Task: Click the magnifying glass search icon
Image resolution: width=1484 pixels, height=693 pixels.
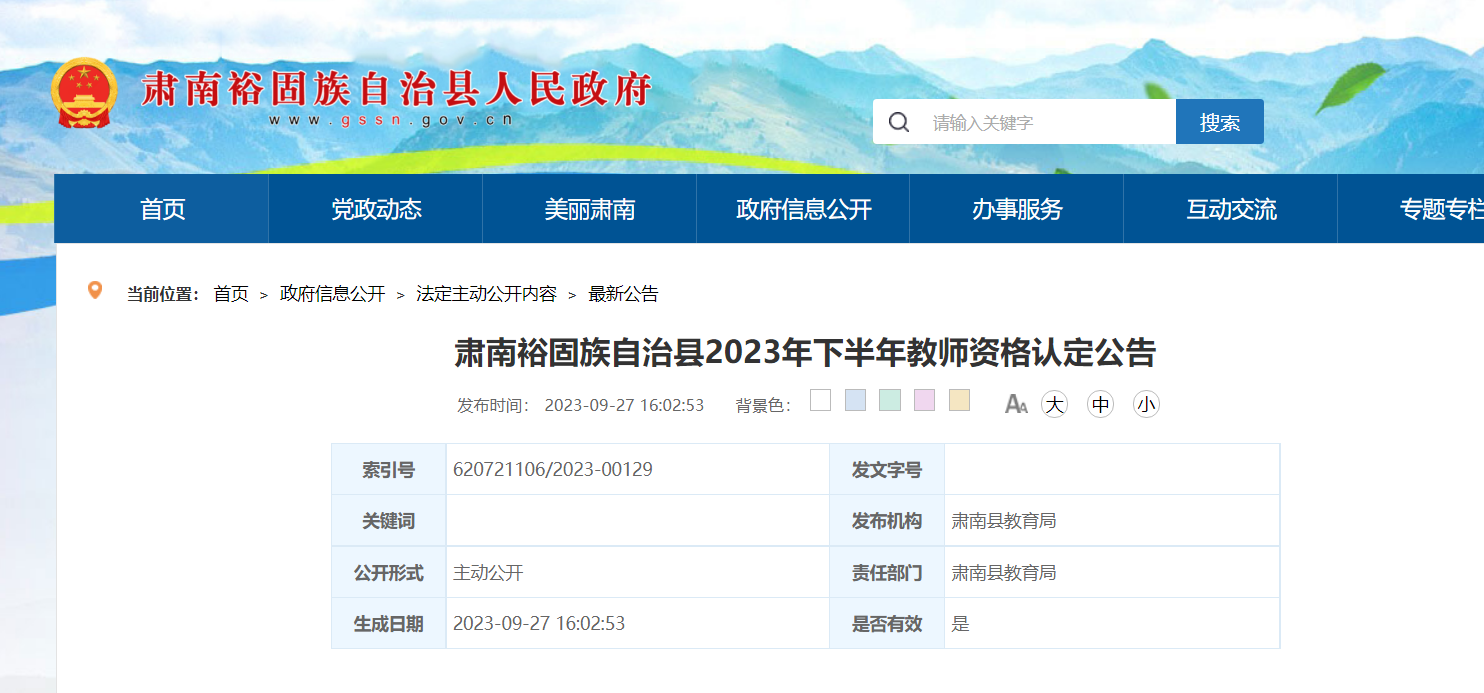Action: point(899,122)
